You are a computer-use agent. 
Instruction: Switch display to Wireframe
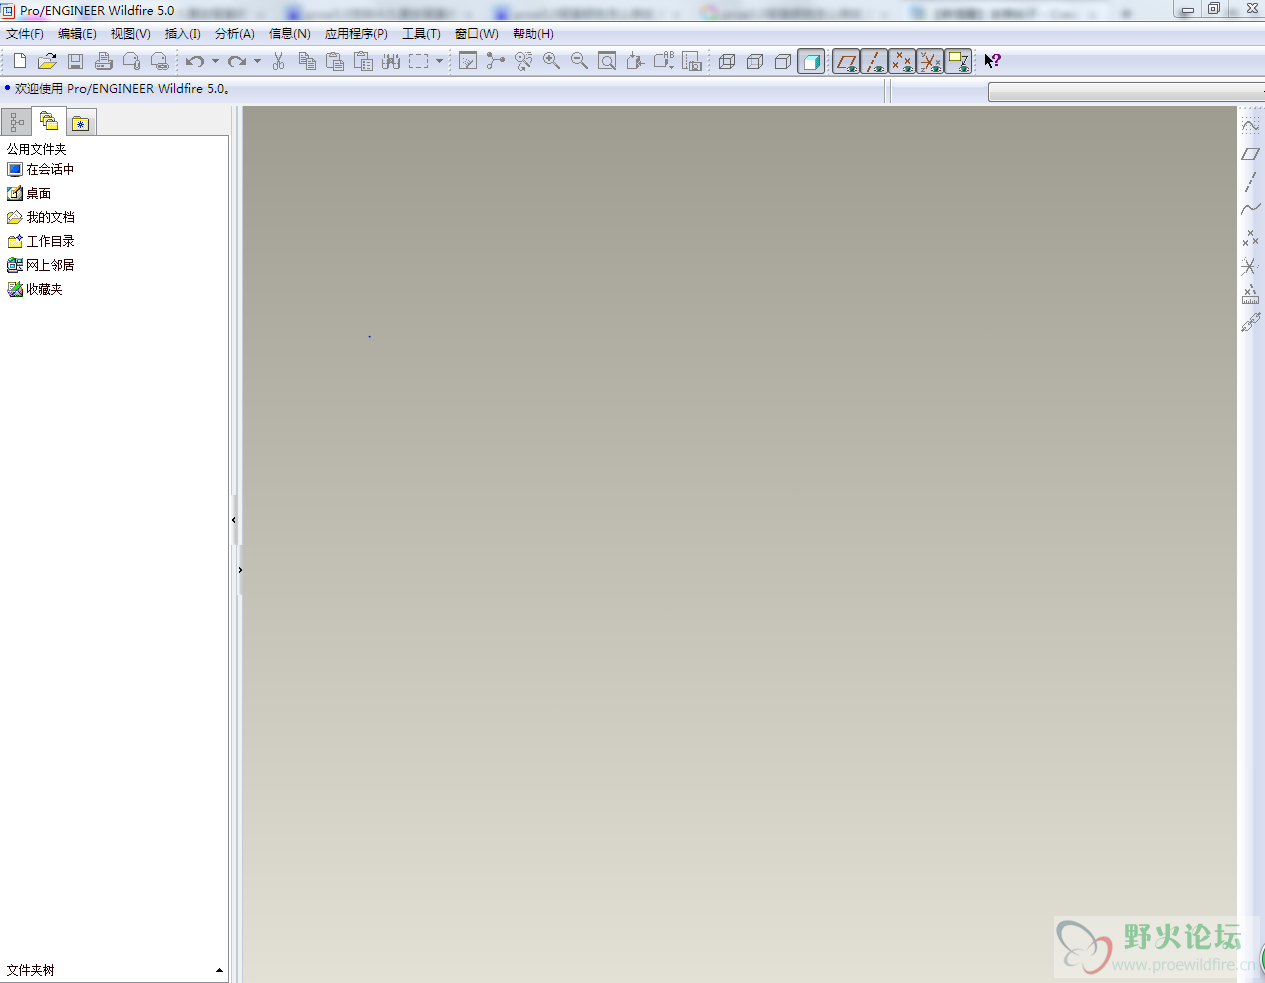coord(727,61)
